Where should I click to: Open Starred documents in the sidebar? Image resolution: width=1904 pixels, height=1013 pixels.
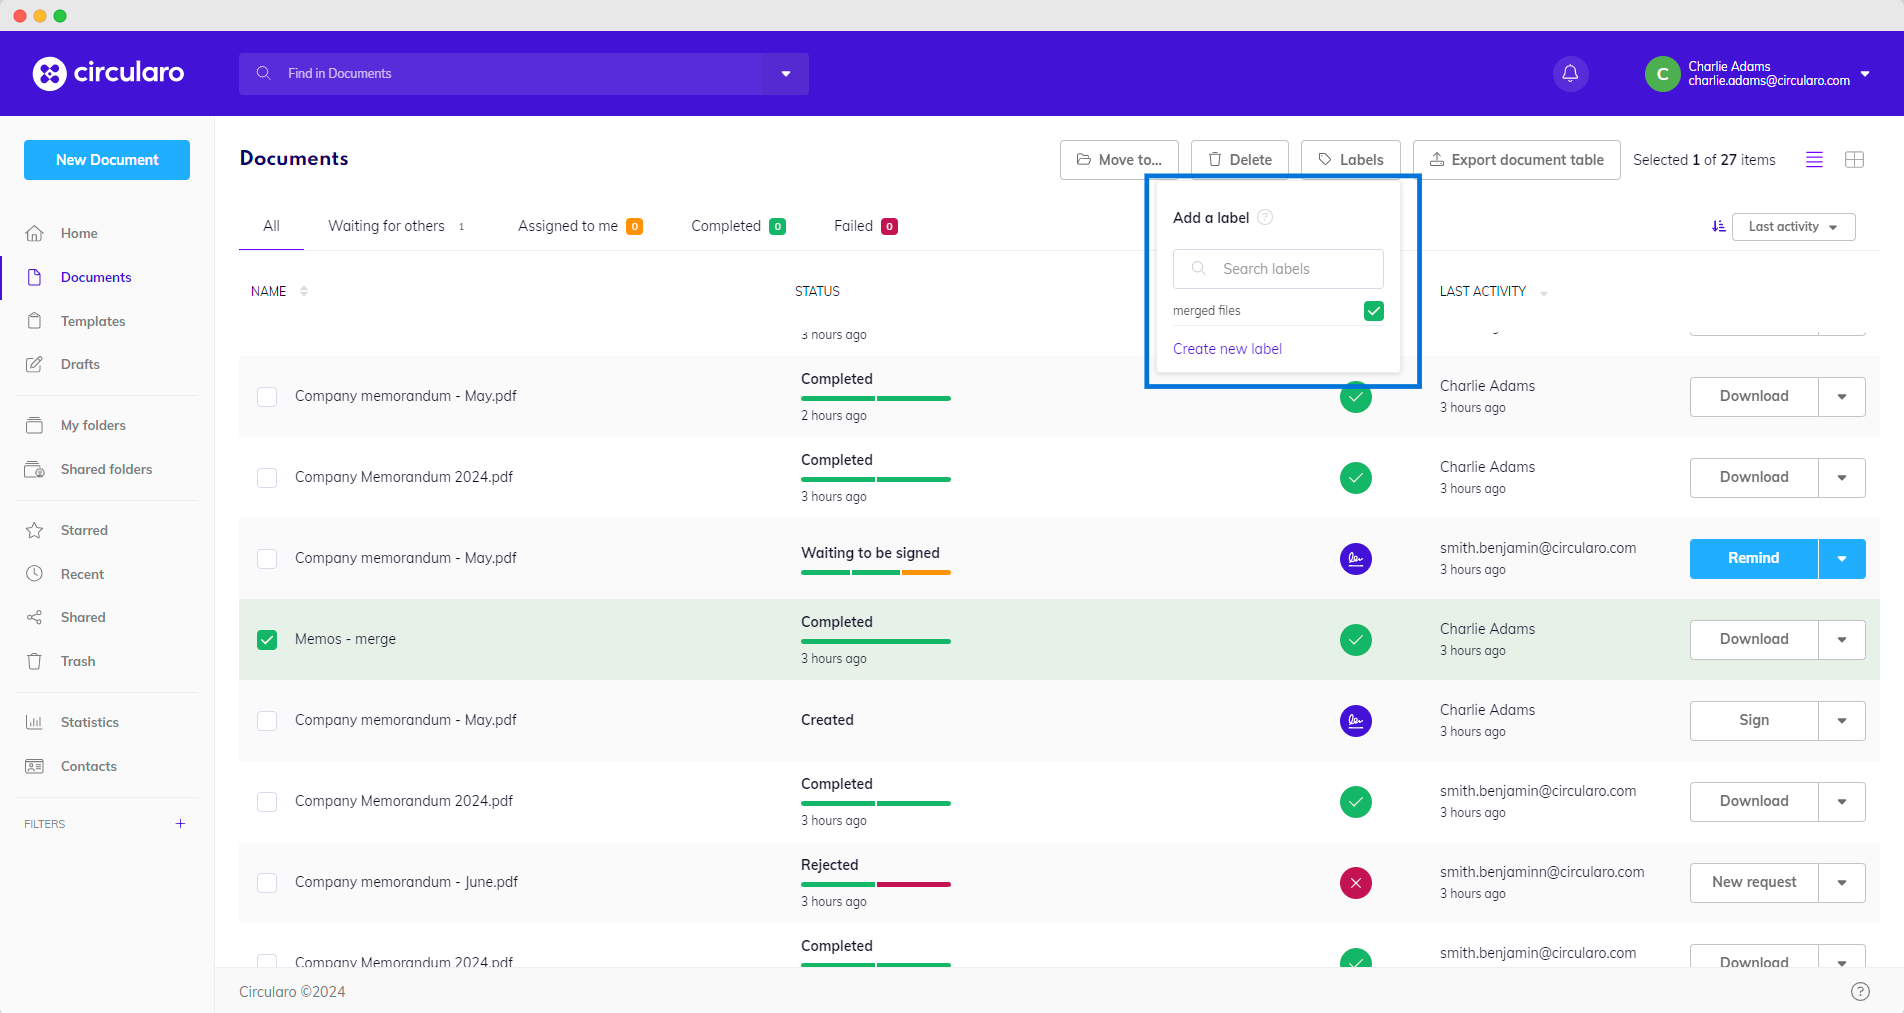coord(84,530)
